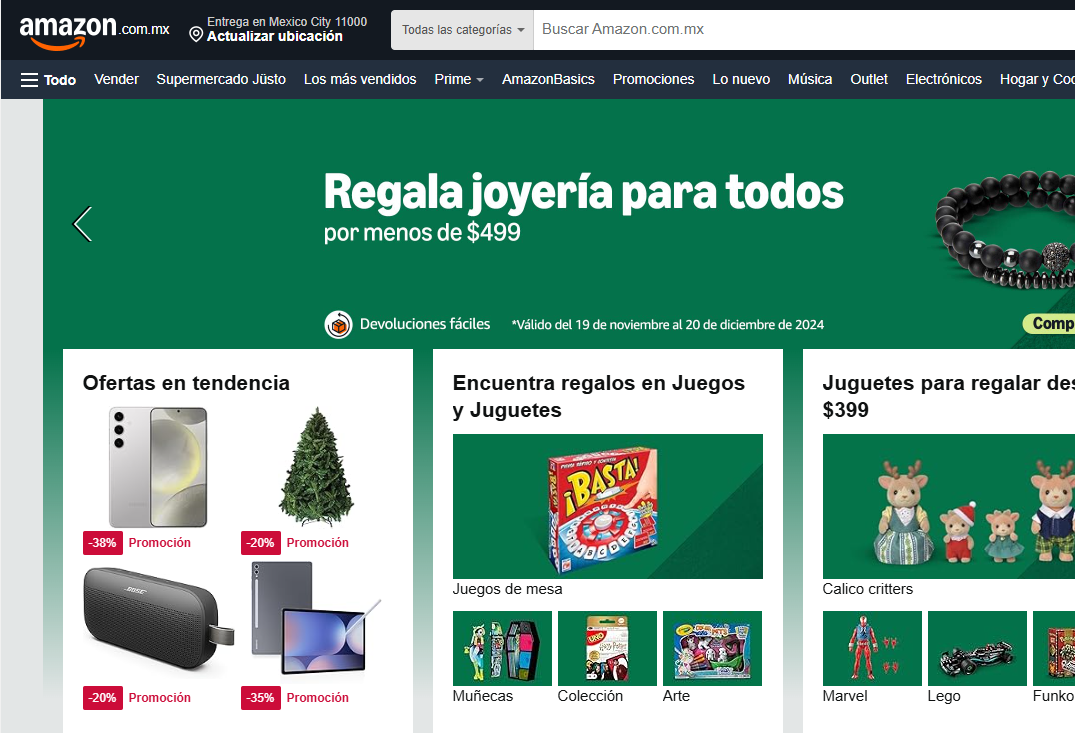Open the Colección category thumbnail

(x=607, y=648)
